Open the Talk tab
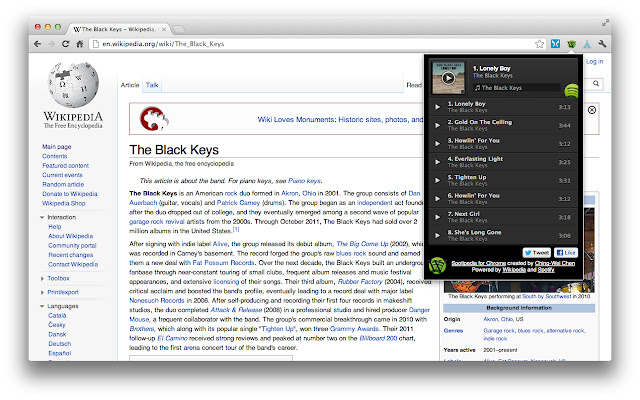Viewport: 640px width, 400px height. (152, 85)
